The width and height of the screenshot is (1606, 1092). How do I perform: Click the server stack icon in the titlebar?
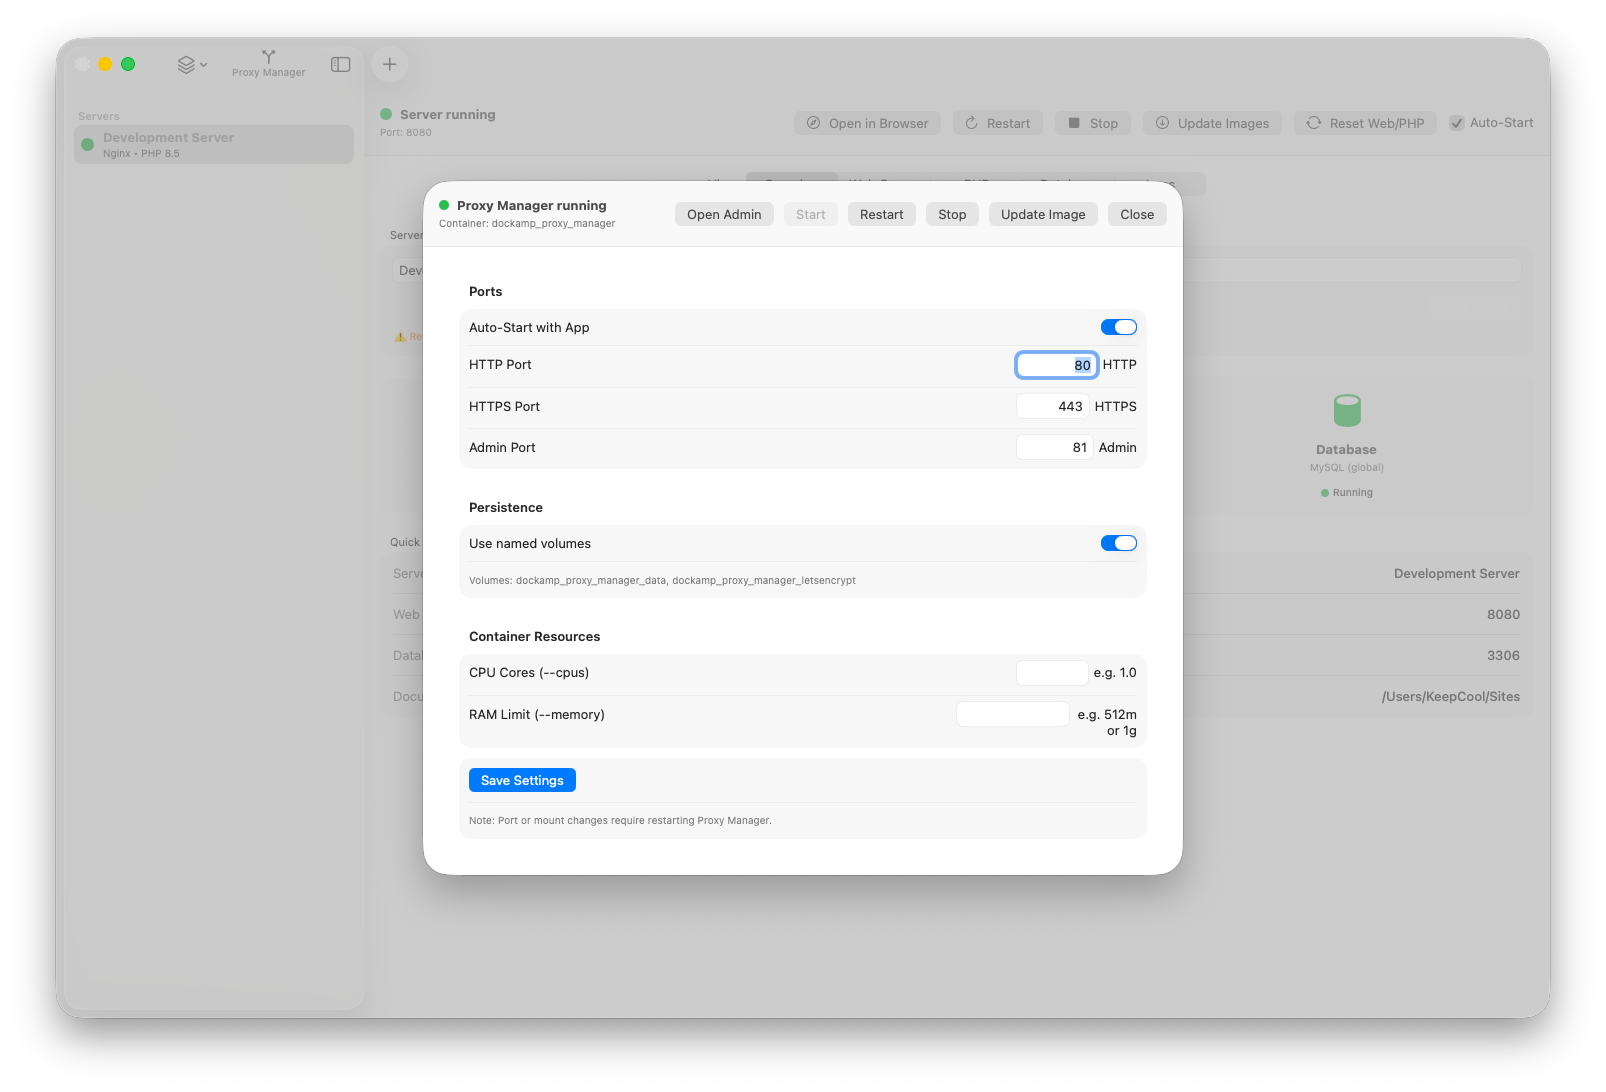[x=186, y=63]
